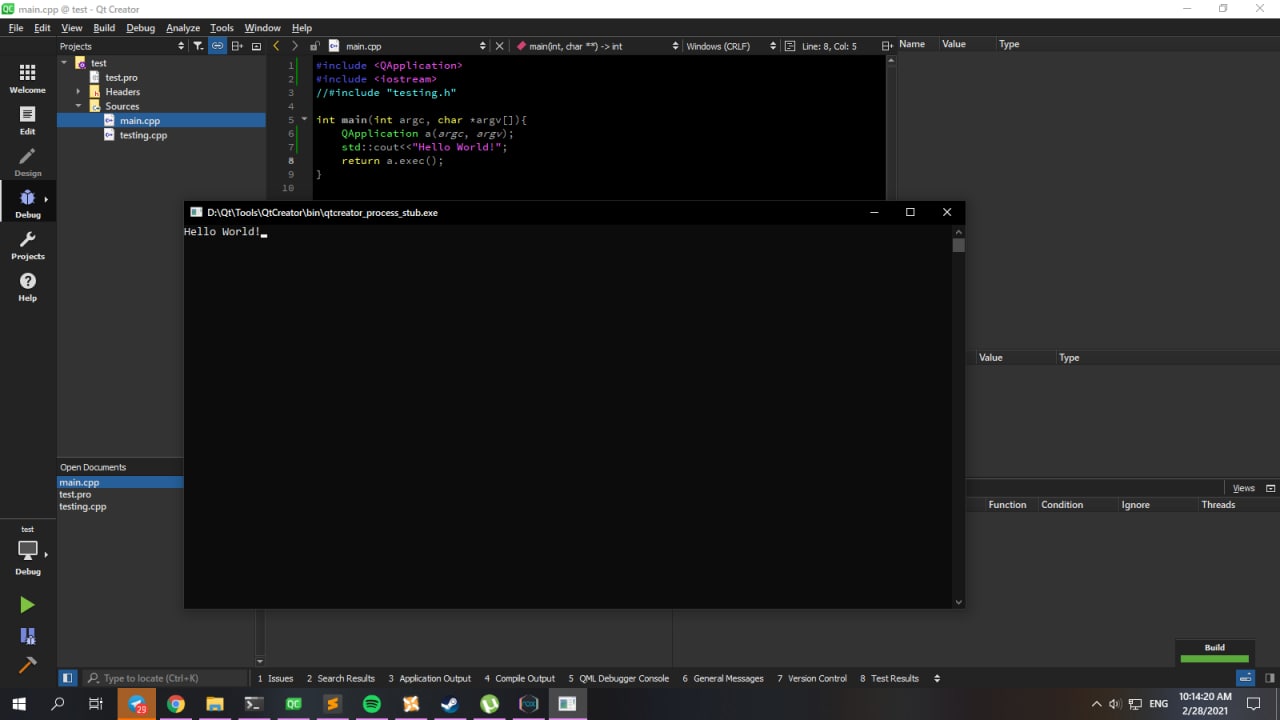Click the Threads column header
1280x720 pixels.
coord(1218,505)
